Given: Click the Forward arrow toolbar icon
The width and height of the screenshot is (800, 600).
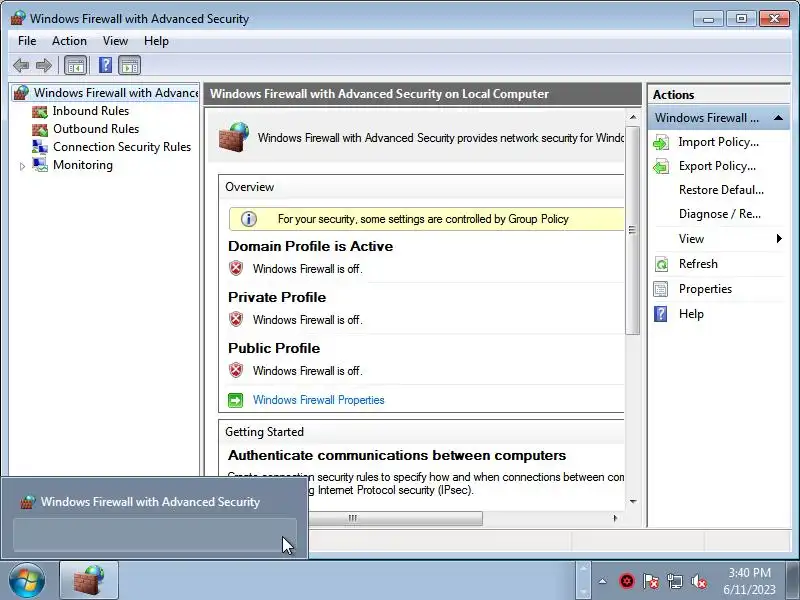Looking at the screenshot, I should 44,65.
